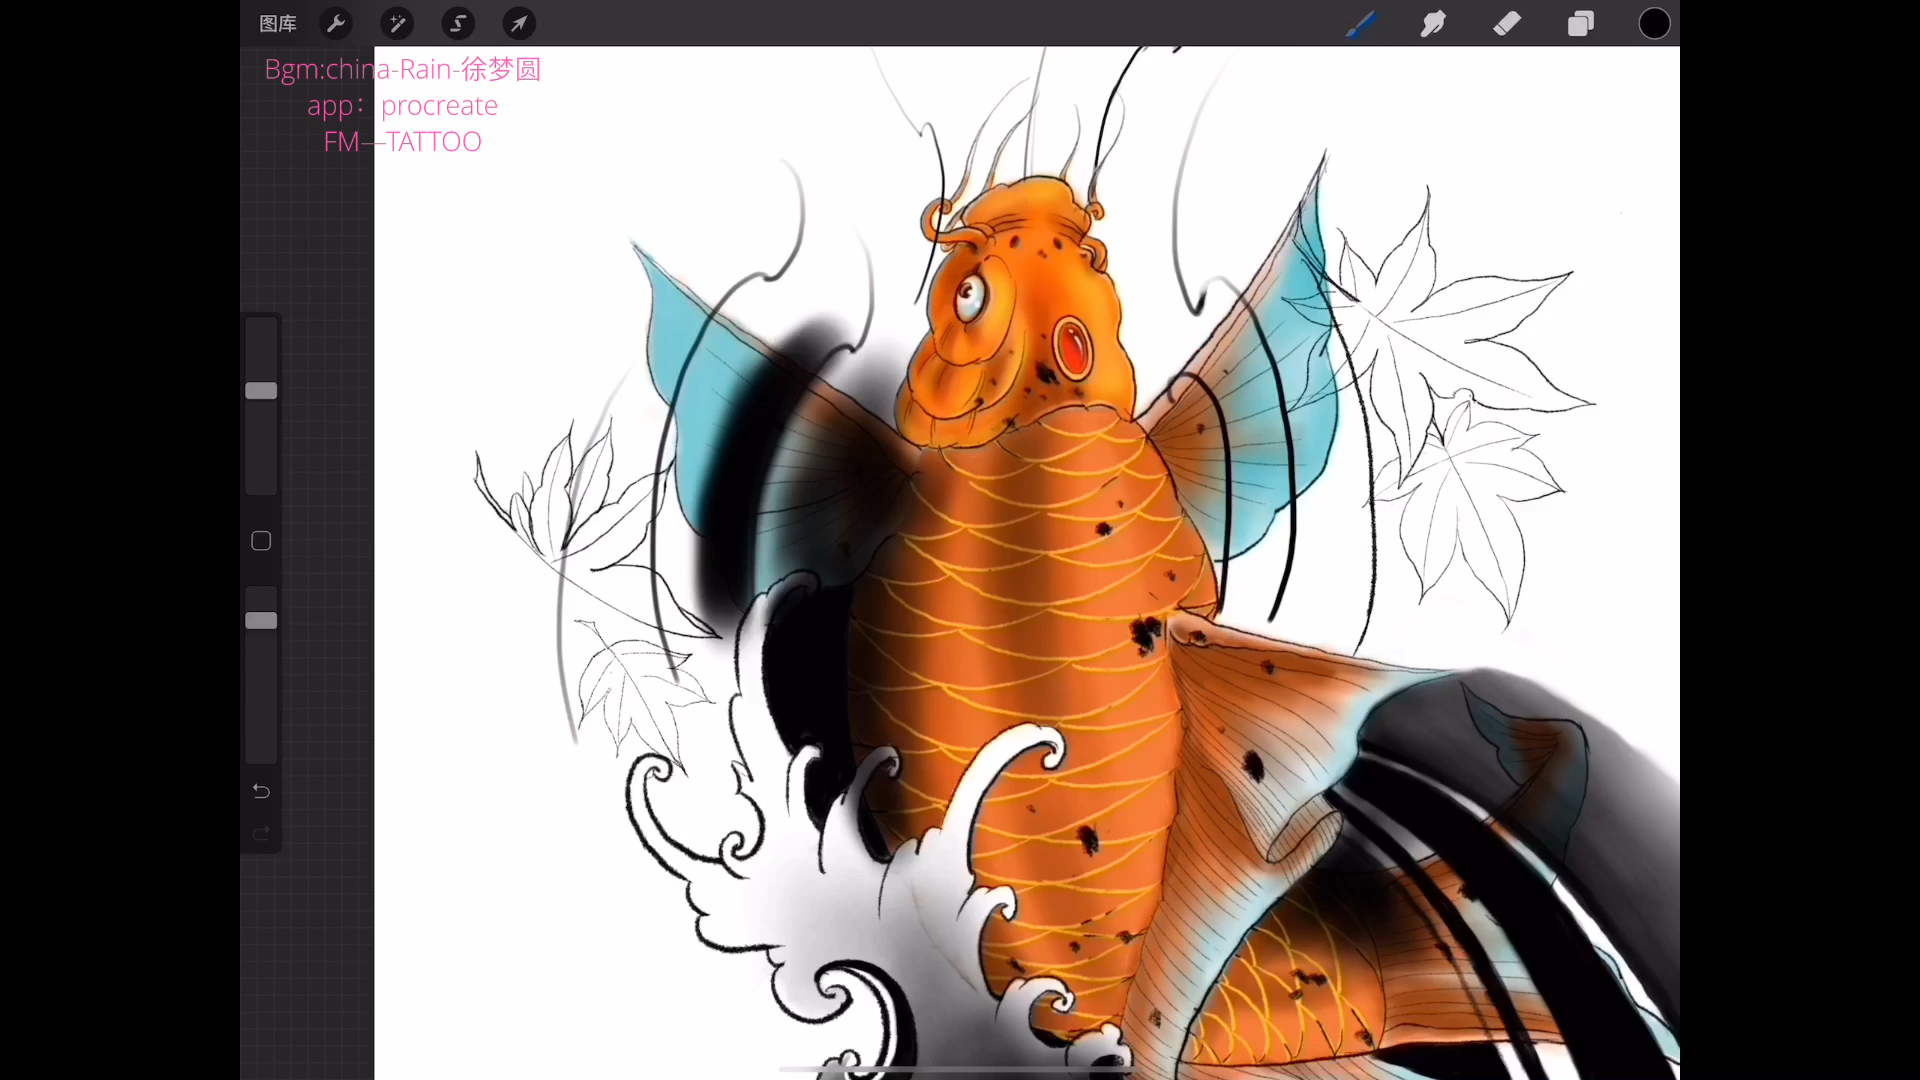The height and width of the screenshot is (1080, 1920).
Task: Click the 'app: procreate' pink caption
Action: [402, 106]
